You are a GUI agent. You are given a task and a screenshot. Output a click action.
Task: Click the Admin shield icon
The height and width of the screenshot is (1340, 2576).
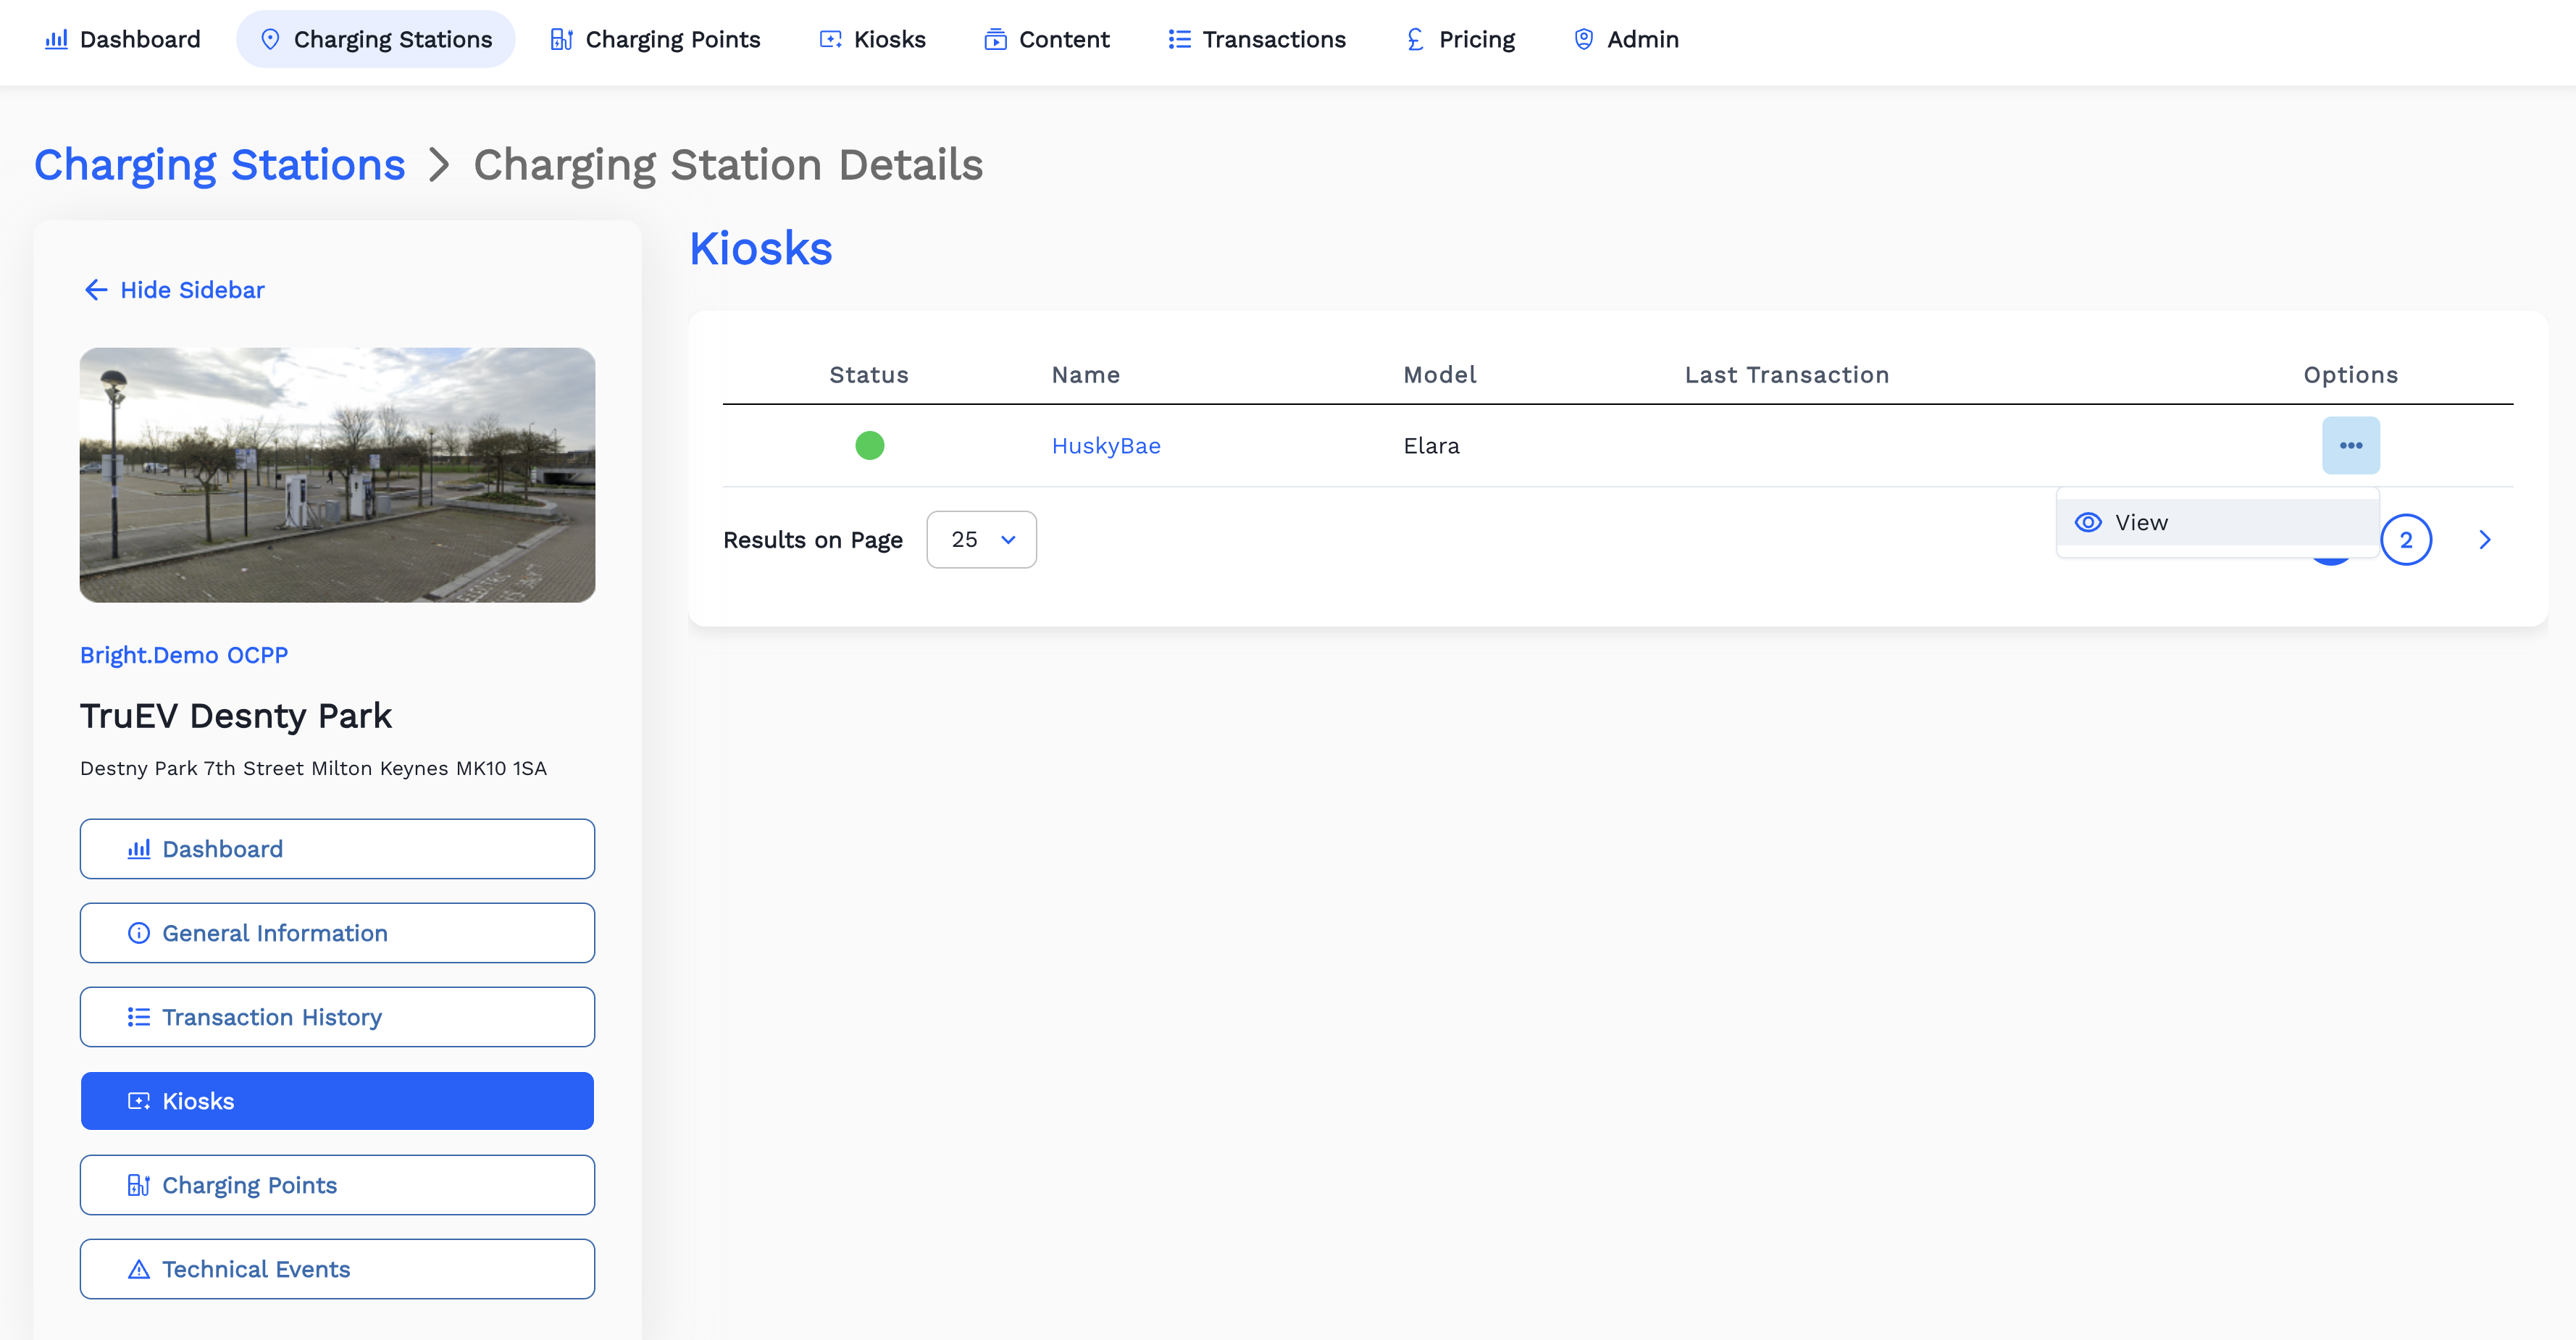click(1584, 39)
